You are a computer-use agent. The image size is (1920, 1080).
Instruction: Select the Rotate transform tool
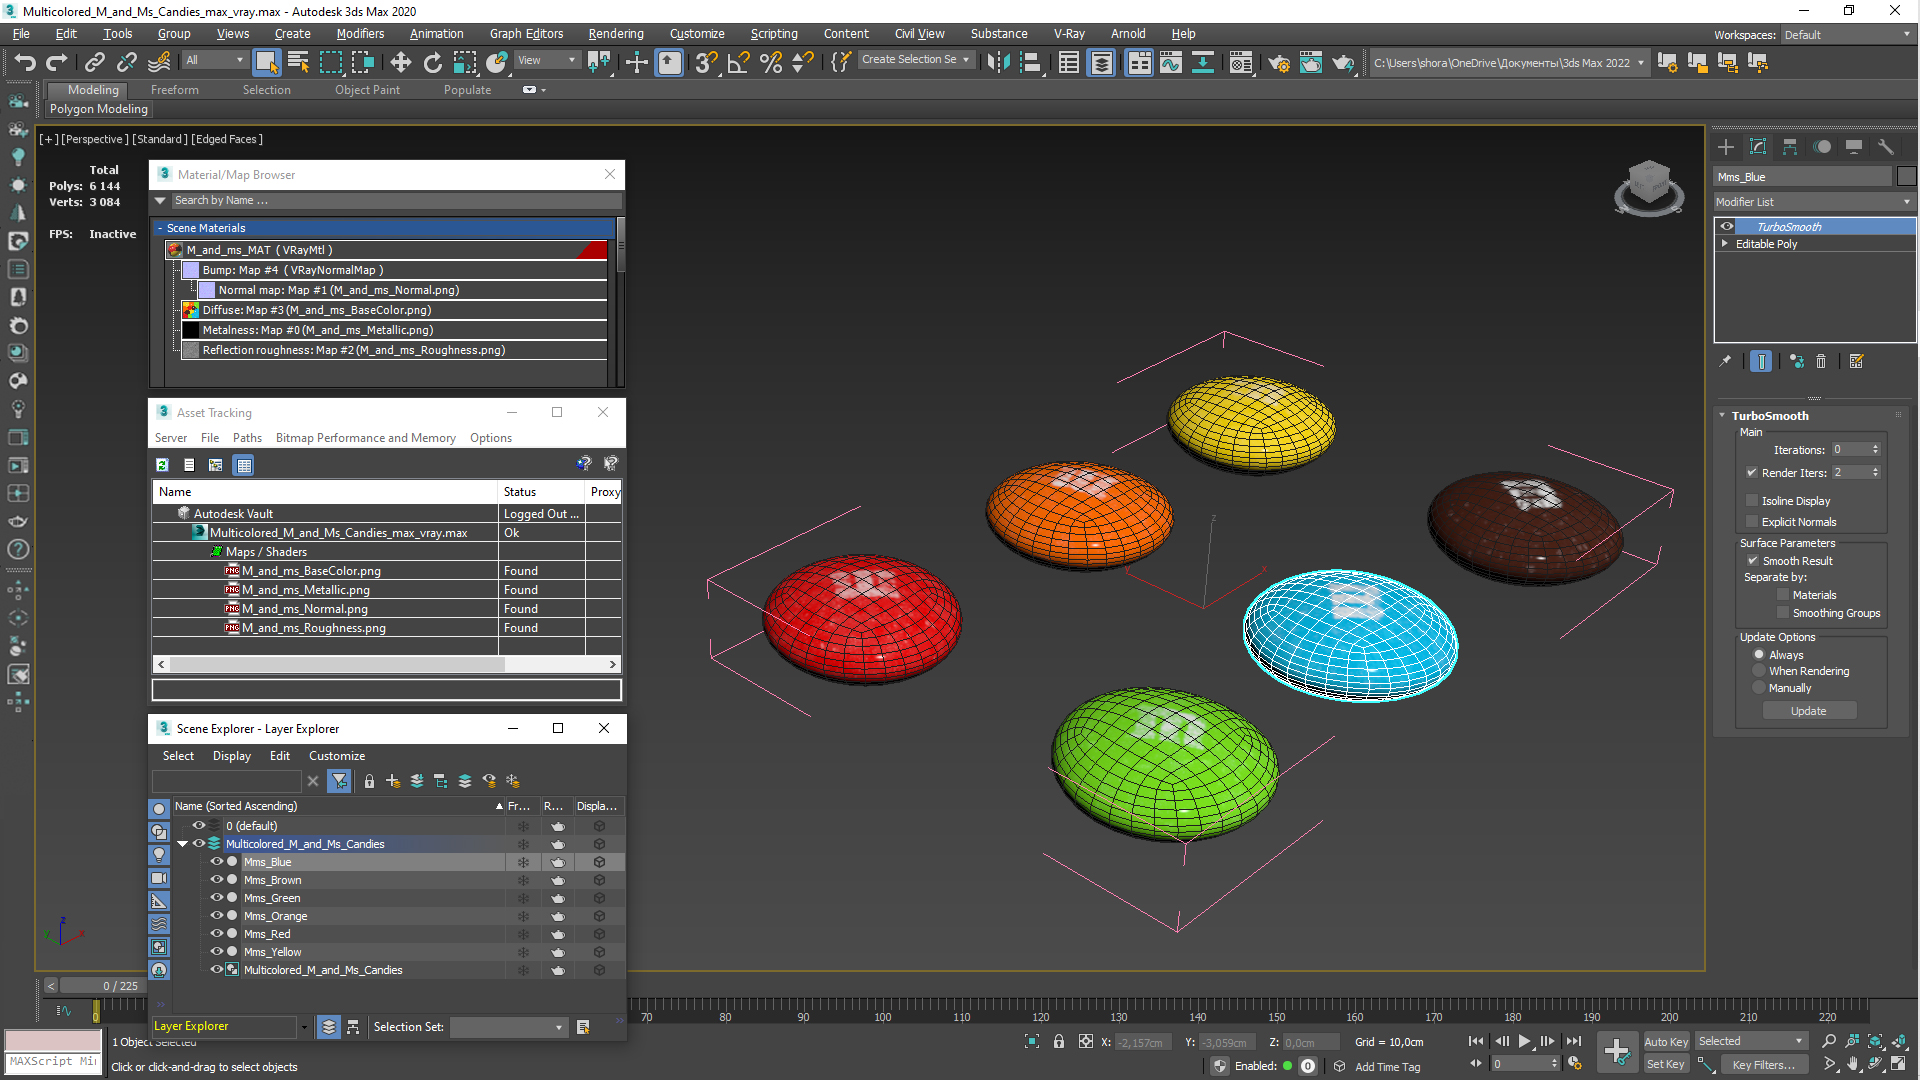tap(432, 63)
